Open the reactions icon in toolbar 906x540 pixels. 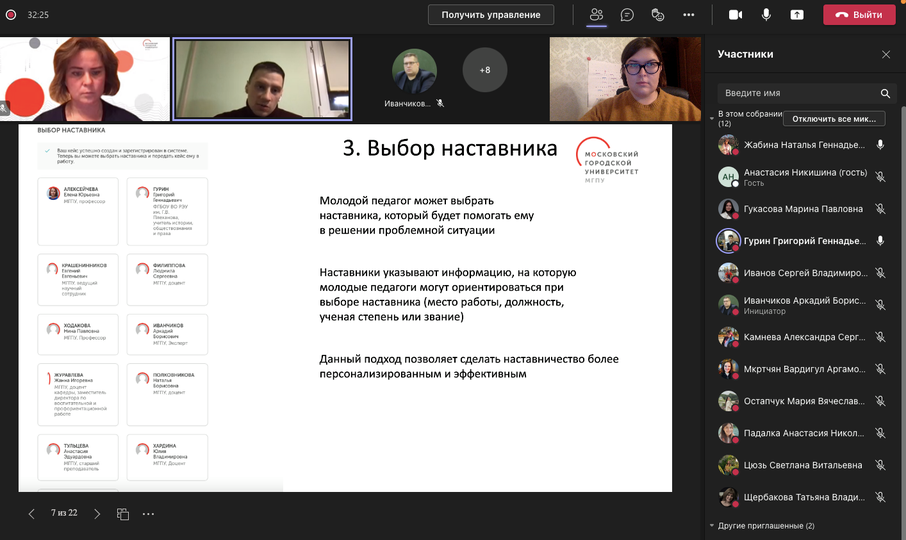pyautogui.click(x=657, y=15)
